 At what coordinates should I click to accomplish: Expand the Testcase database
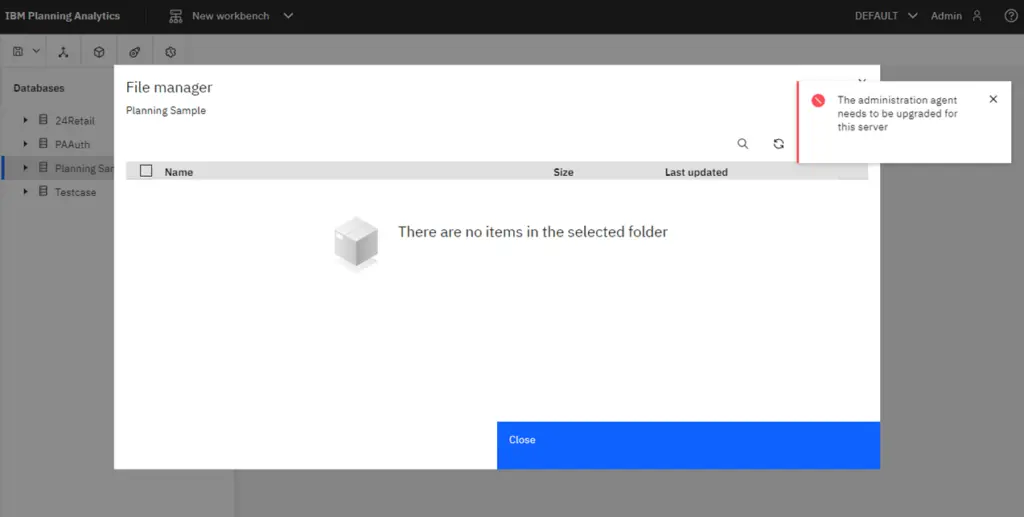[x=25, y=192]
